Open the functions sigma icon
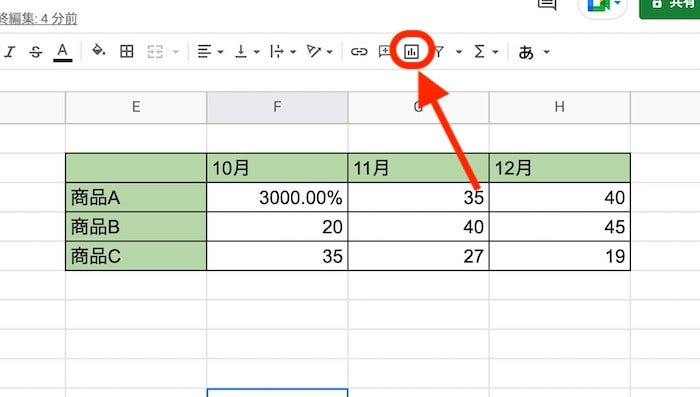The height and width of the screenshot is (397, 700). click(479, 52)
